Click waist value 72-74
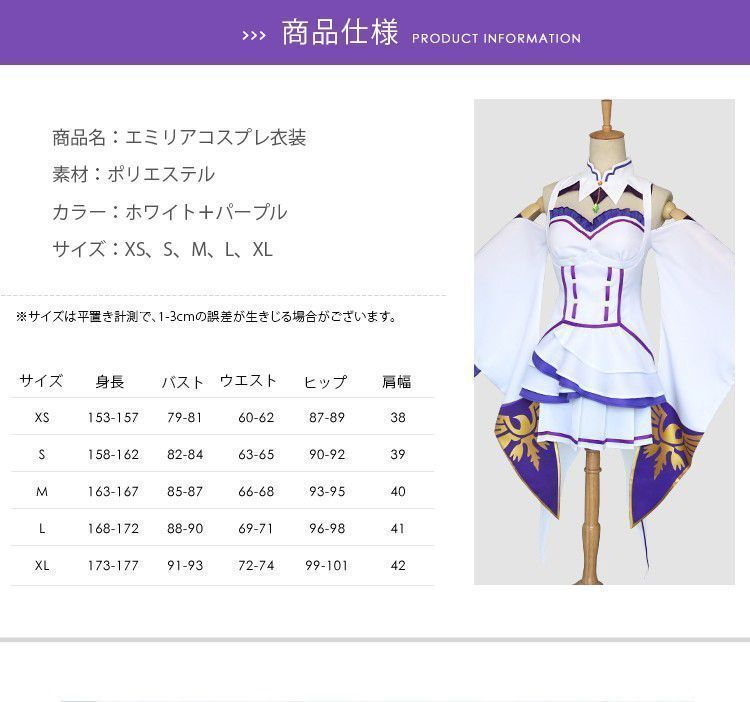The width and height of the screenshot is (750, 702). [256, 565]
